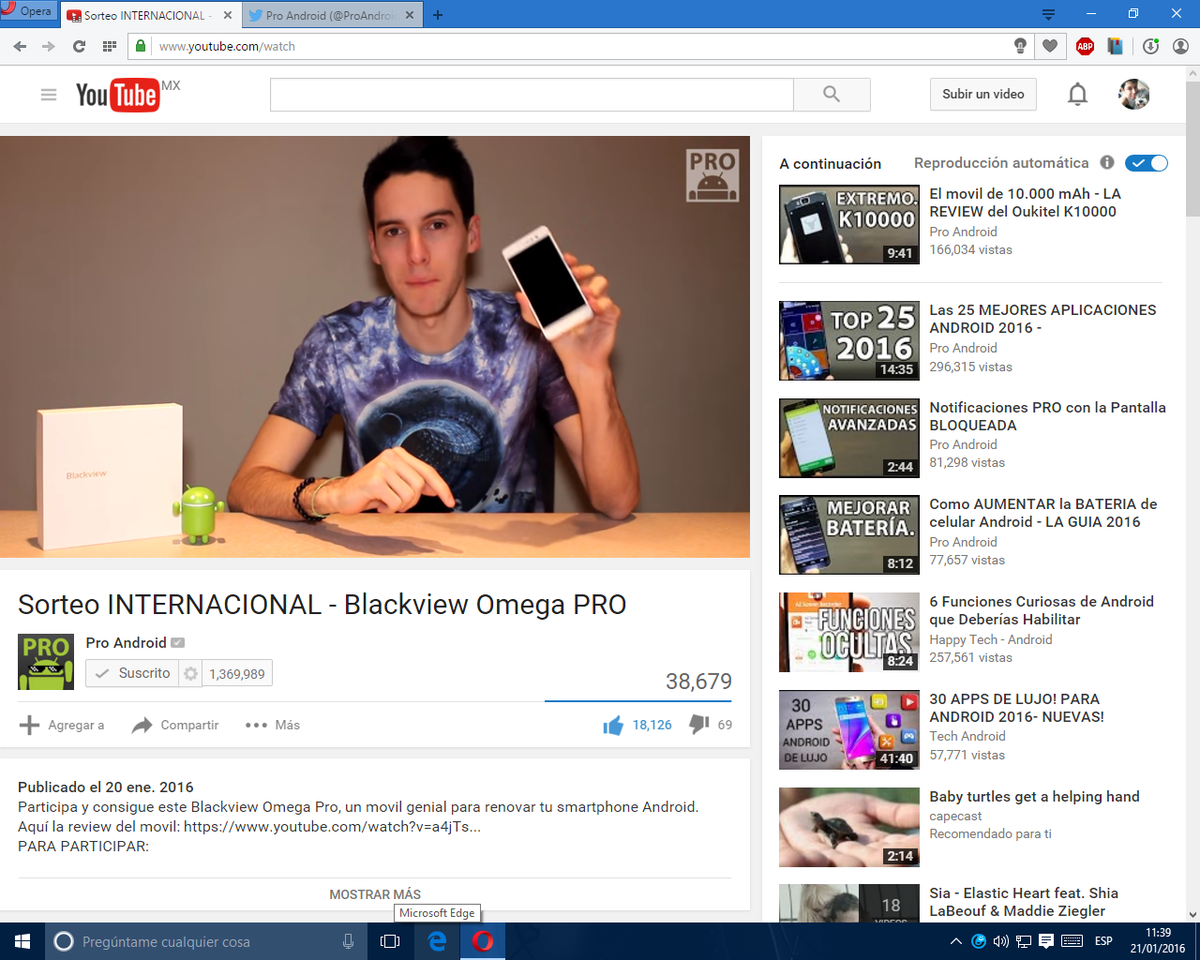Open a new tab with the plus button
This screenshot has height=960, width=1200.
(438, 15)
